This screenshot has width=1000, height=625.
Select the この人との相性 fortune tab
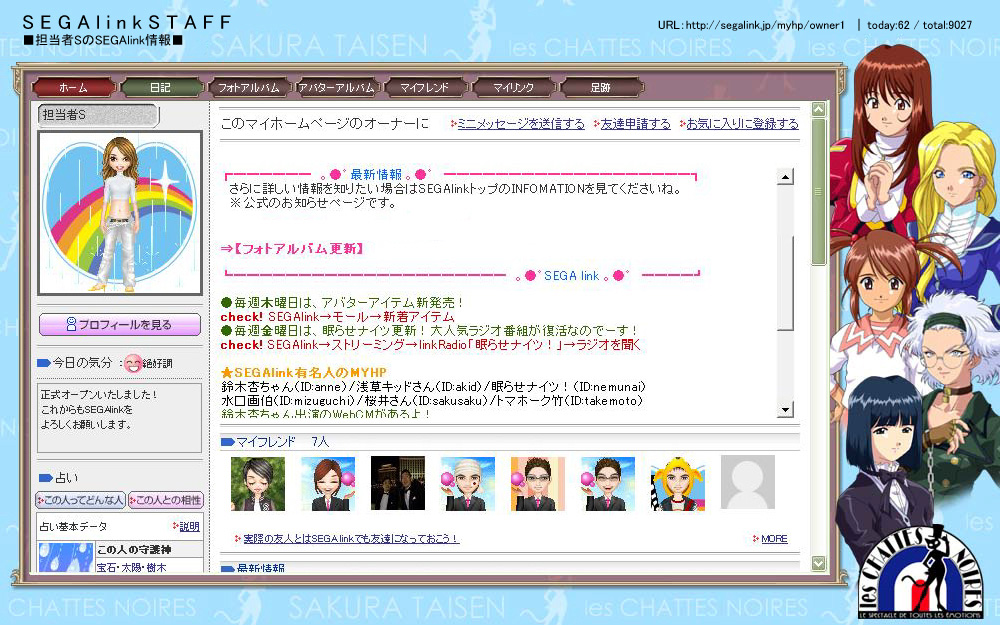point(165,500)
